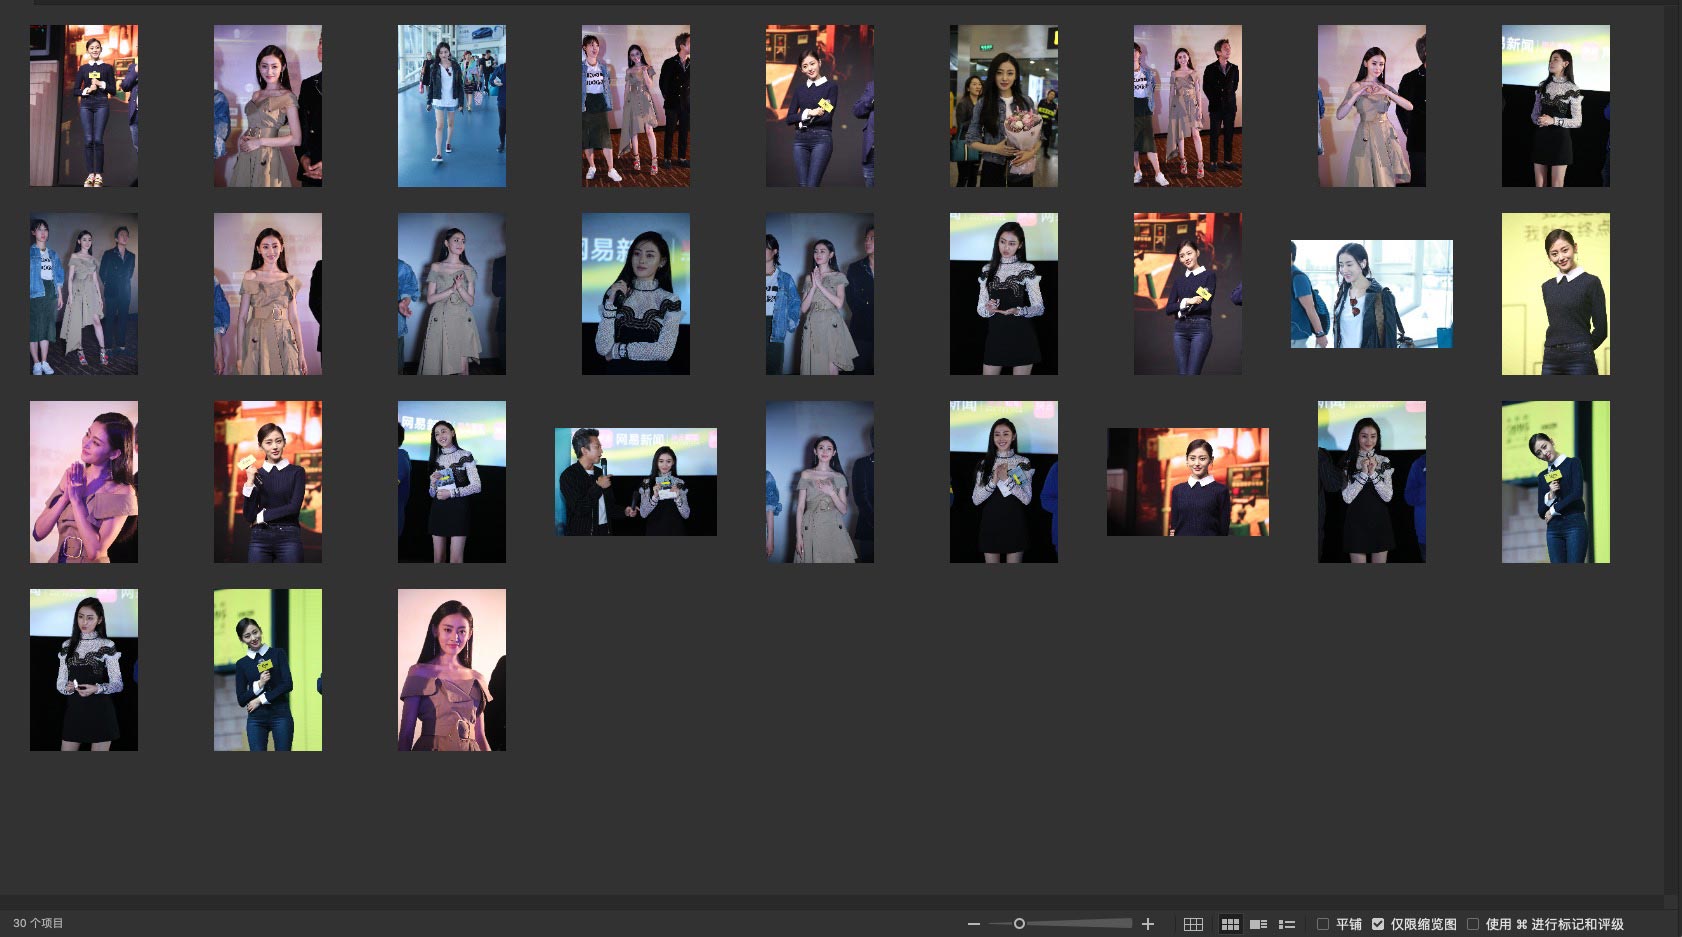The image size is (1682, 937).
Task: Click the thumbnail size slider handle
Action: (x=1019, y=924)
